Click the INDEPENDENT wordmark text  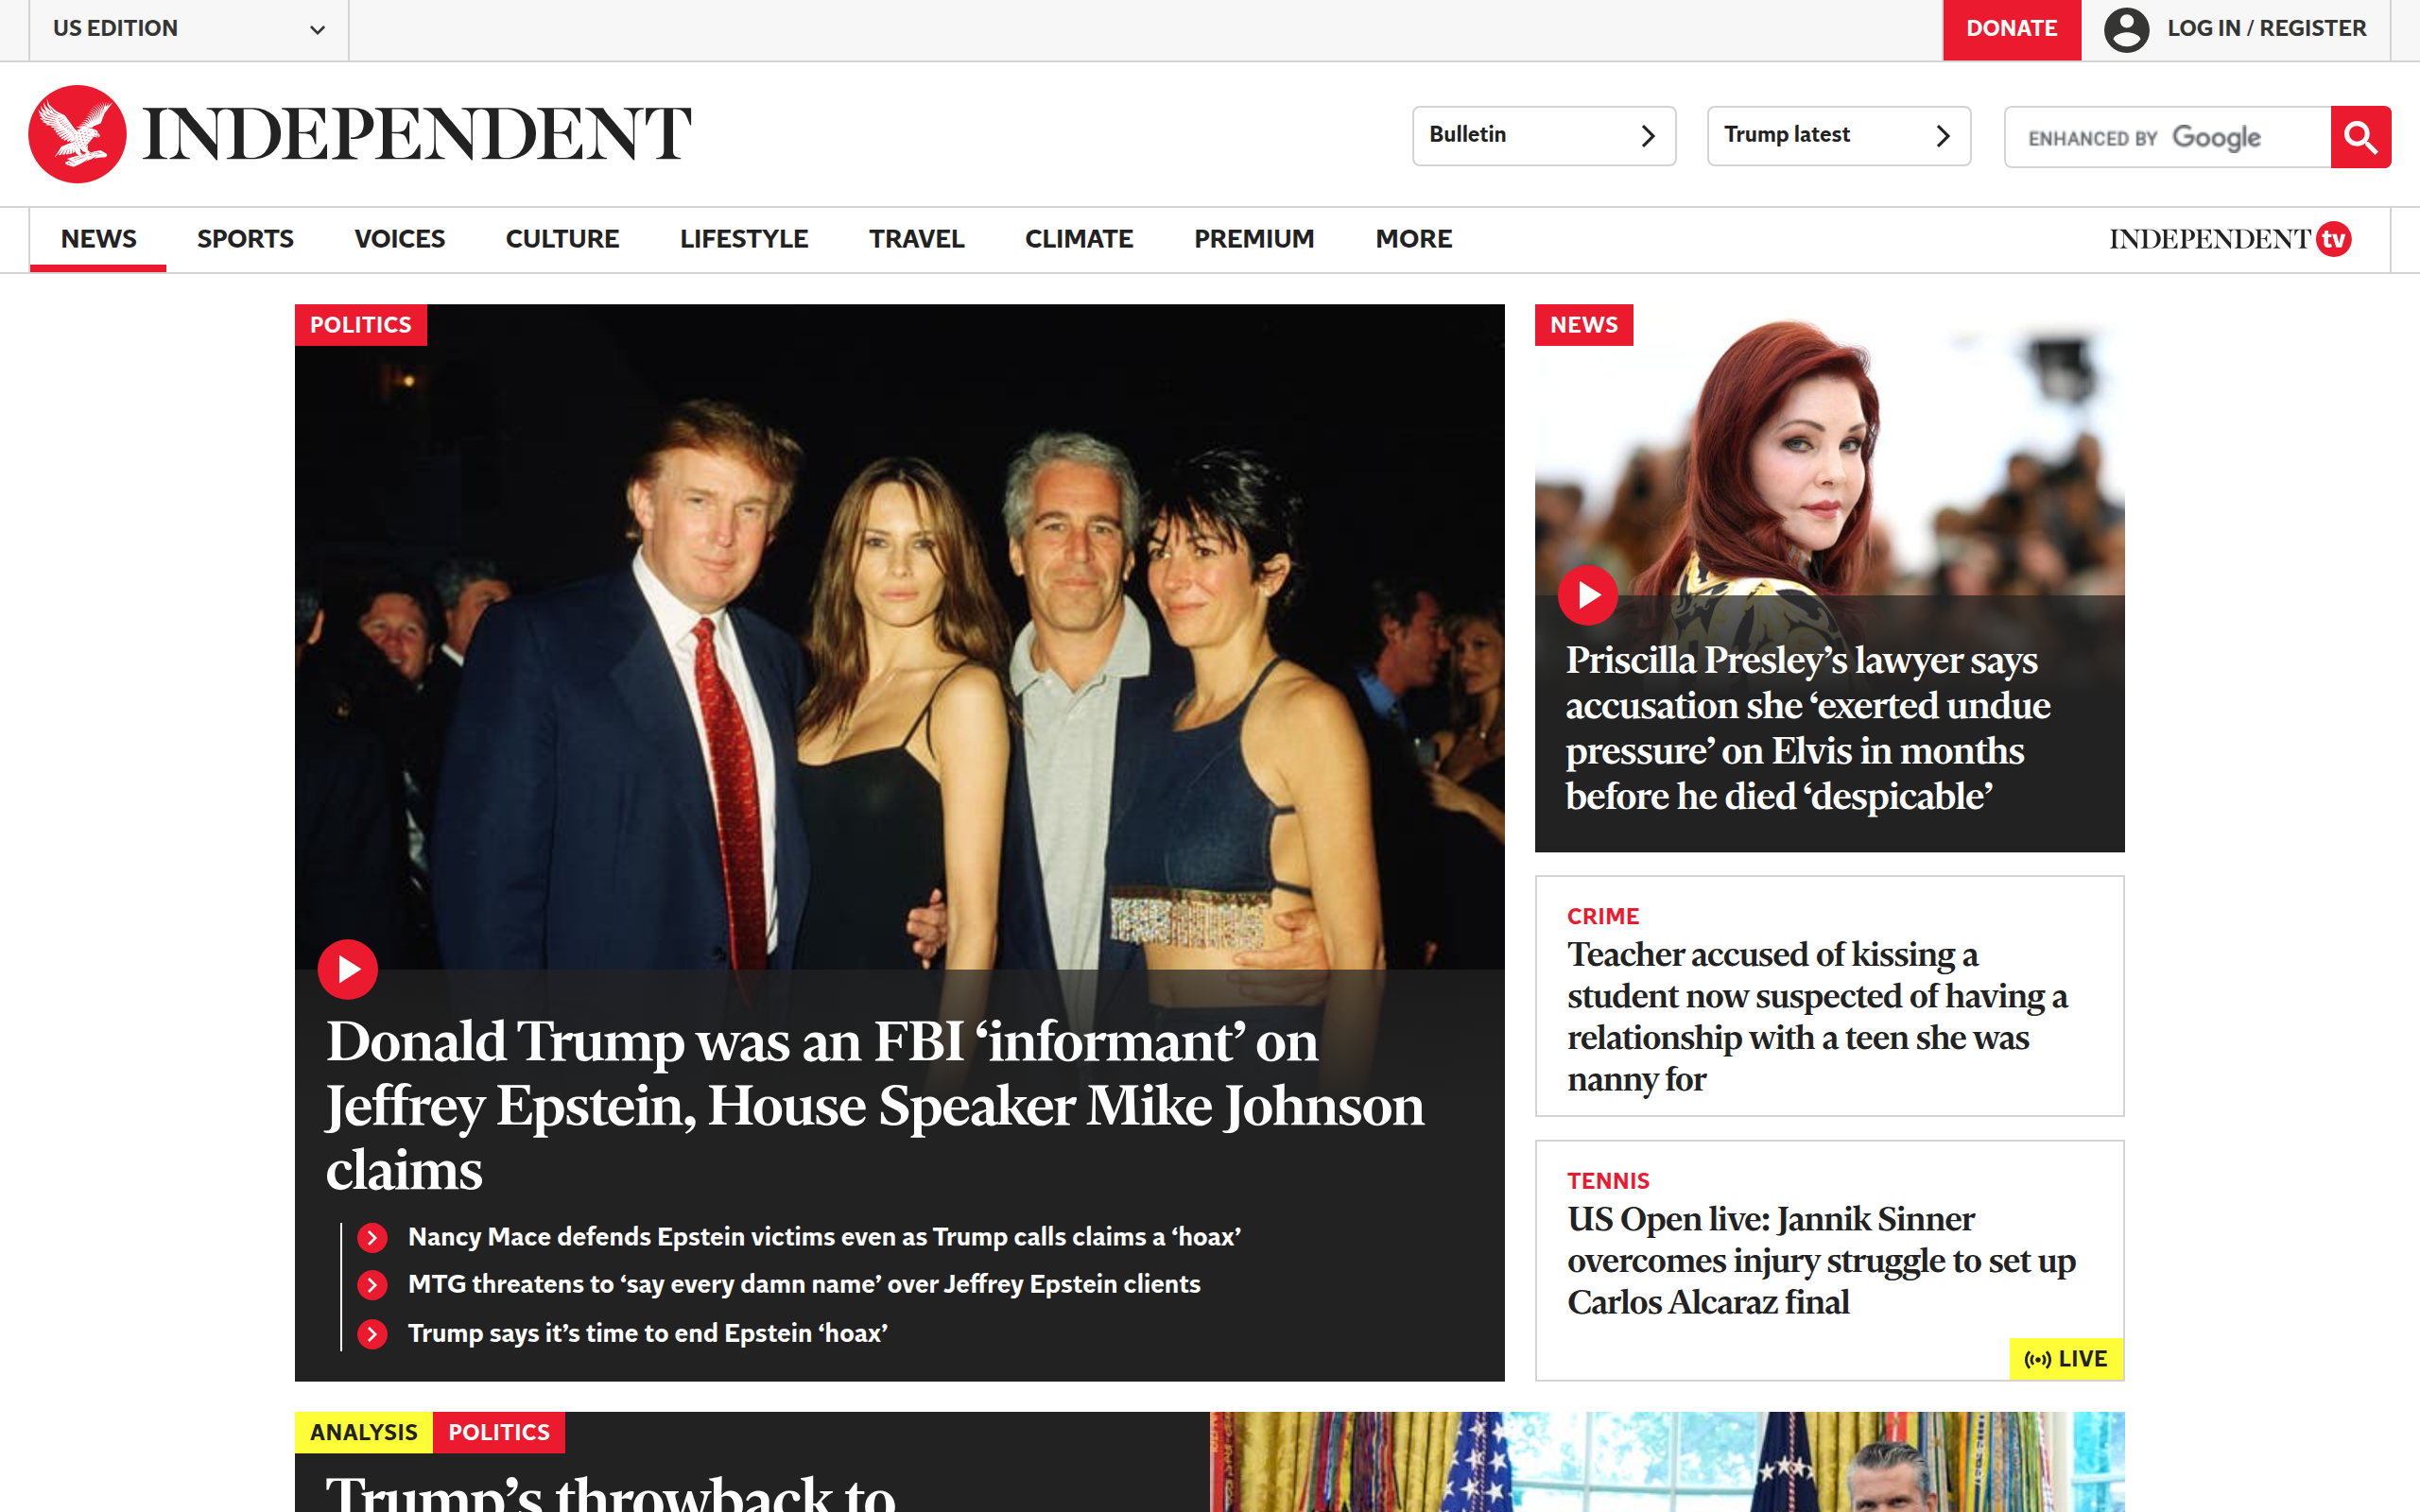[x=417, y=134]
